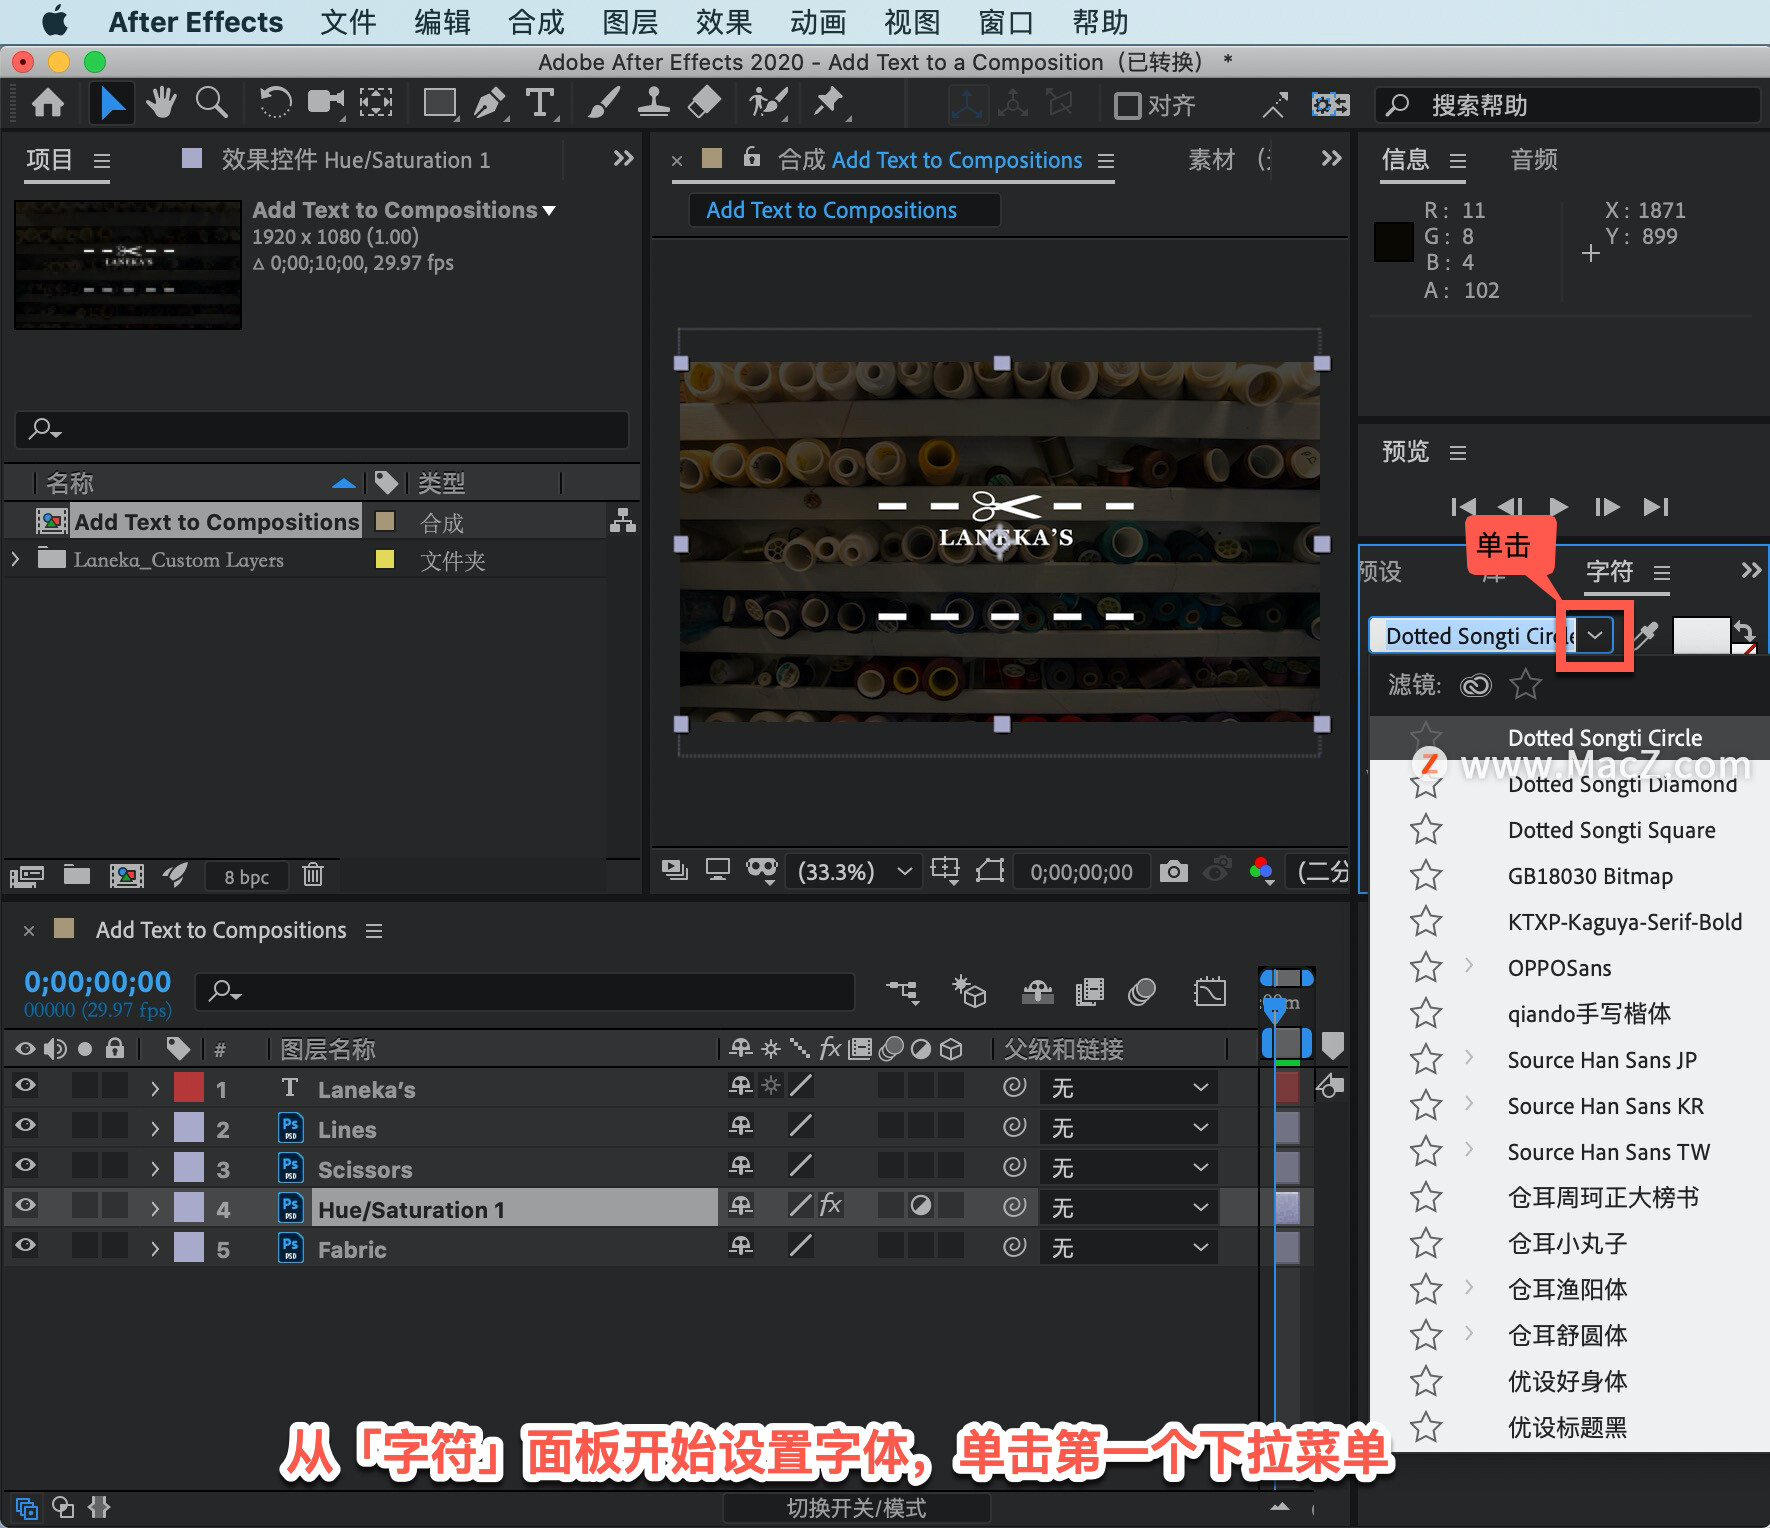The width and height of the screenshot is (1770, 1528).
Task: Toggle visibility of the Fabric layer
Action: [x=25, y=1246]
